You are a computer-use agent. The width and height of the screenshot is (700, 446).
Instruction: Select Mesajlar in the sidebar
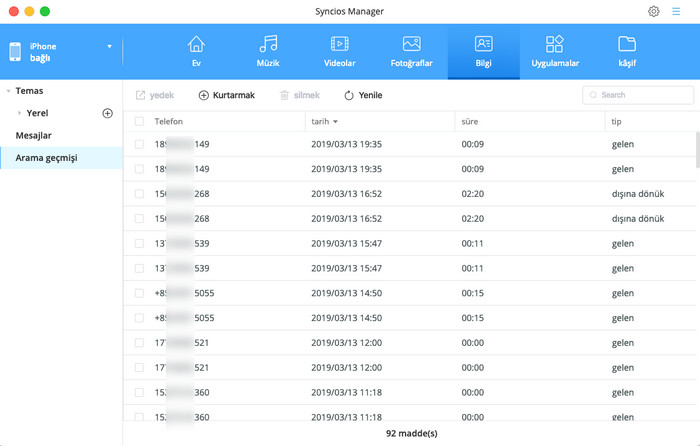pyautogui.click(x=33, y=135)
